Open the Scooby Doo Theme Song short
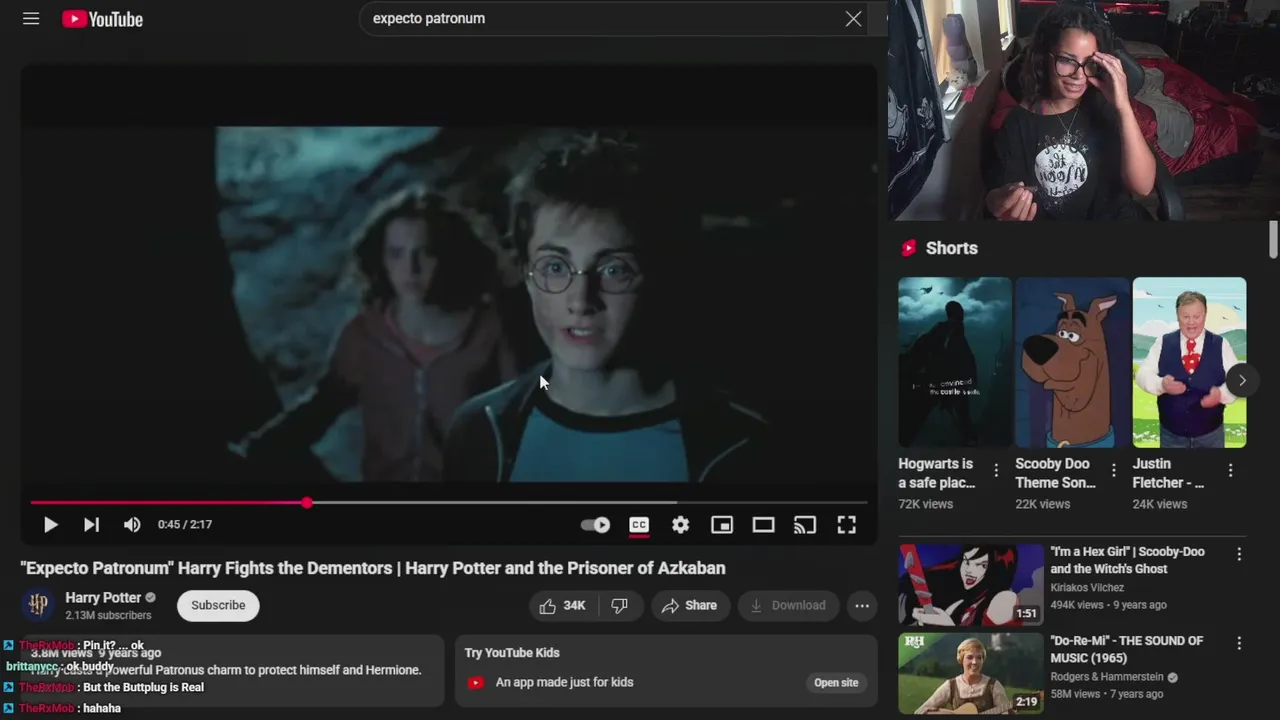Image resolution: width=1280 pixels, height=720 pixels. coord(1072,362)
